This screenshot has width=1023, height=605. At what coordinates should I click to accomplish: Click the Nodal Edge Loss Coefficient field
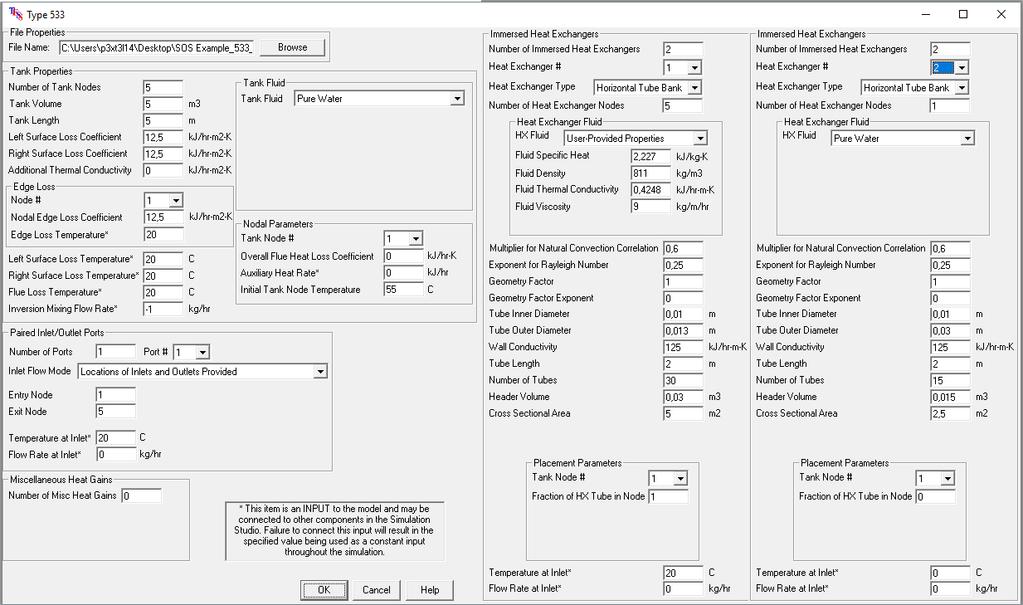click(163, 217)
